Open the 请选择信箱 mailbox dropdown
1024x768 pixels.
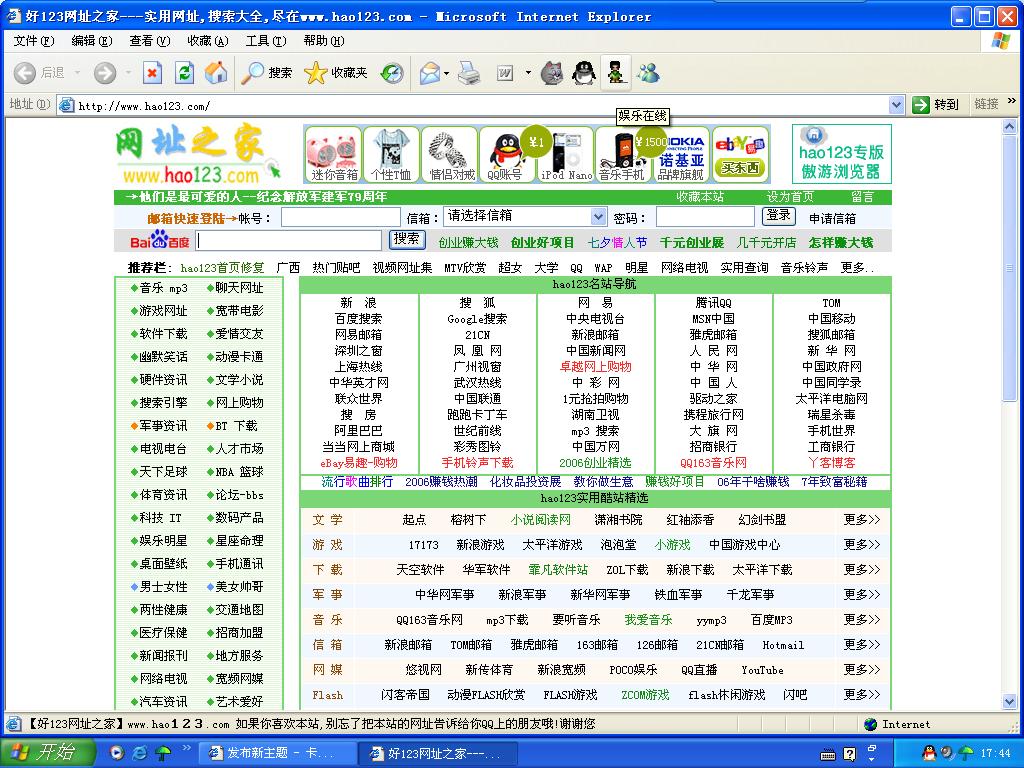click(x=525, y=216)
